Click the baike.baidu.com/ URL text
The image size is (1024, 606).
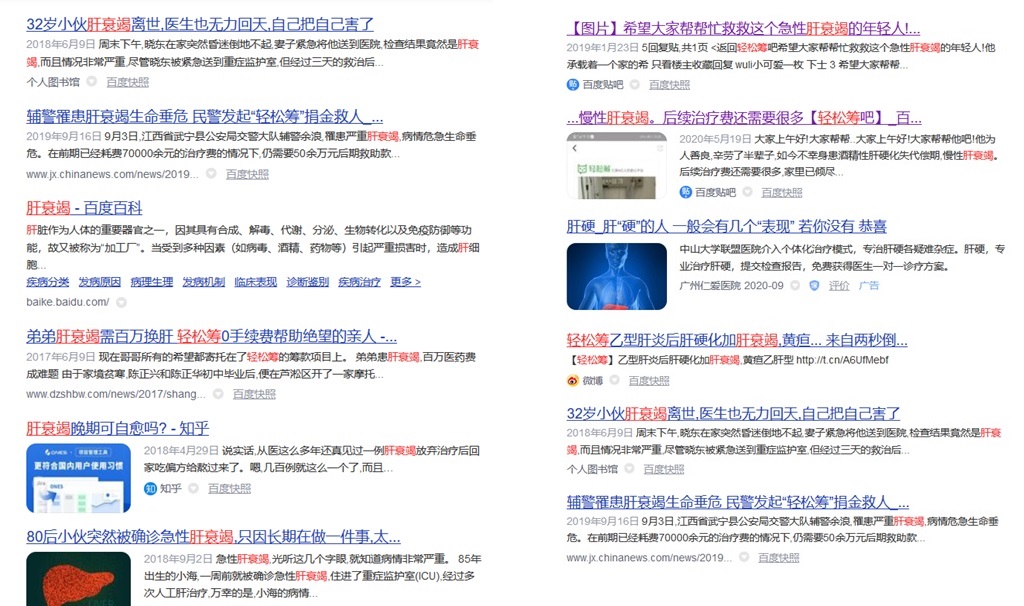pos(68,302)
